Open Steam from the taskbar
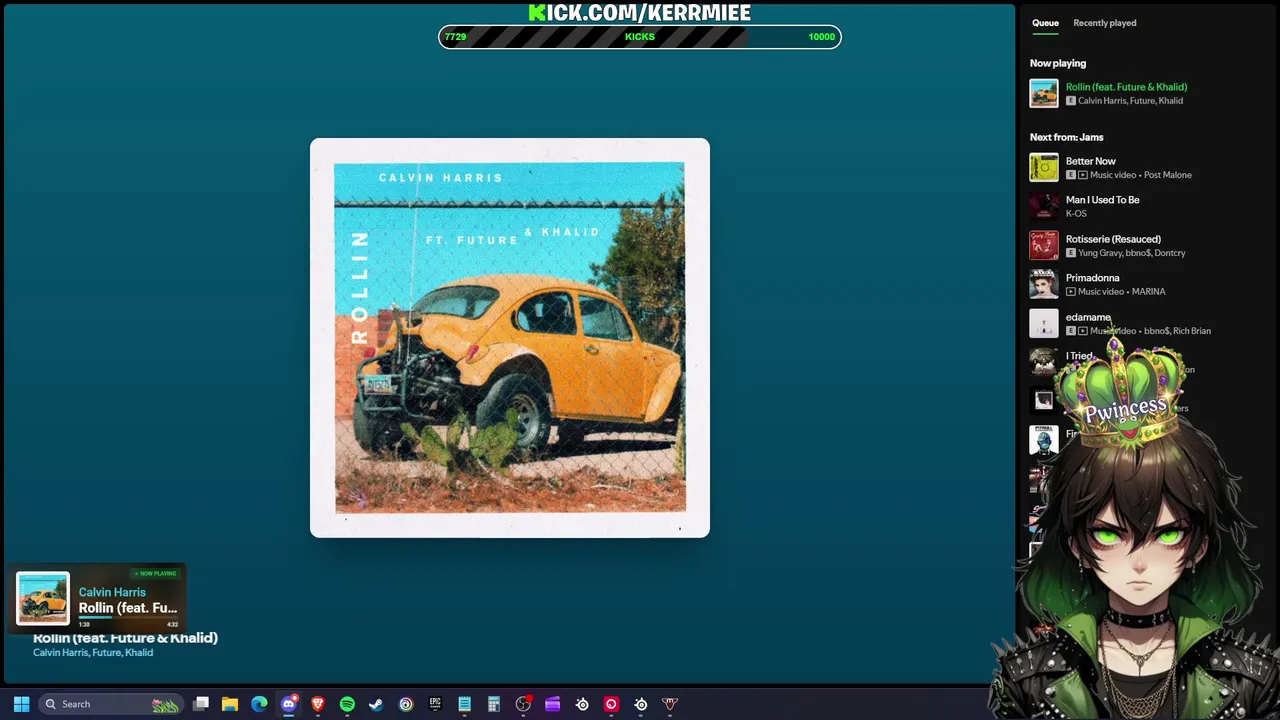Image resolution: width=1280 pixels, height=720 pixels. [x=376, y=704]
